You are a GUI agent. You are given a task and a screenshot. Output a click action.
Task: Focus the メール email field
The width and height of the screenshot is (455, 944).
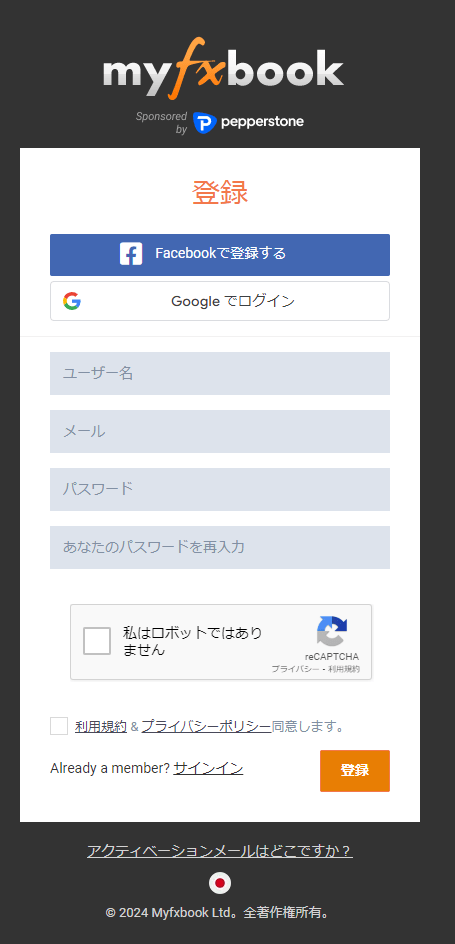coord(220,431)
